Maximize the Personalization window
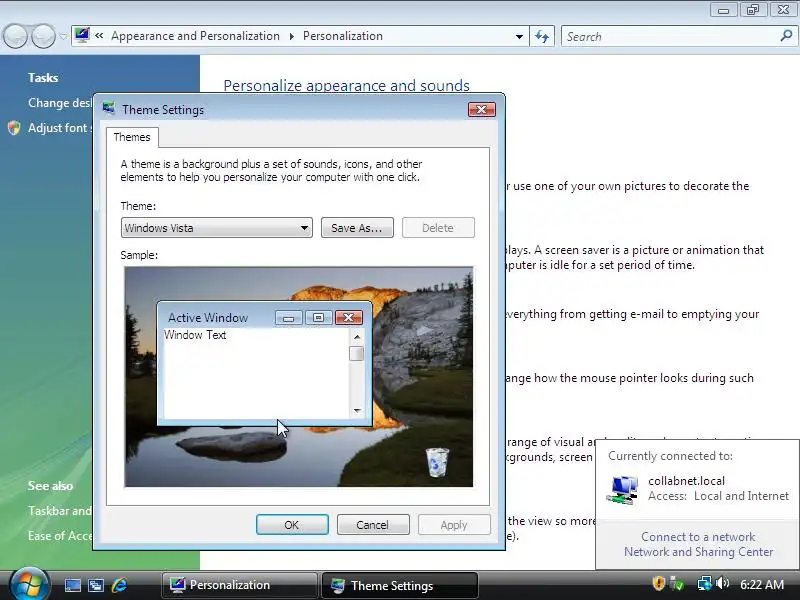This screenshot has width=800, height=600. tap(754, 10)
